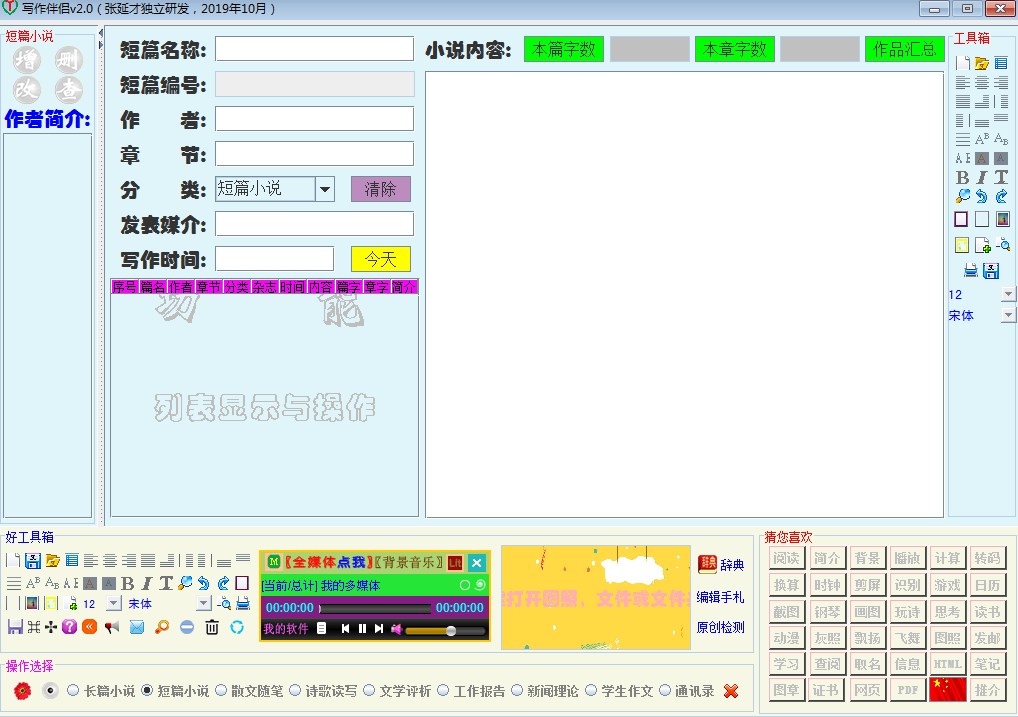Choose the 学生作文 radio option
This screenshot has height=717, width=1018.
591,690
